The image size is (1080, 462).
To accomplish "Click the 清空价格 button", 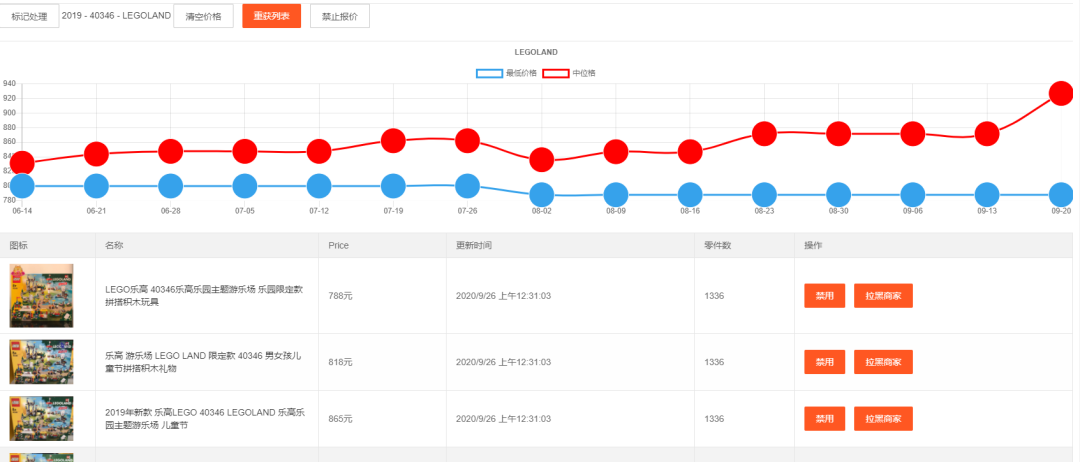I will coord(203,16).
